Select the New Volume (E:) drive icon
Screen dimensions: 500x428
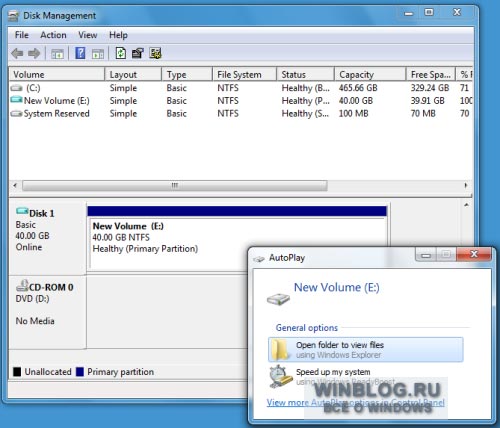(x=16, y=100)
